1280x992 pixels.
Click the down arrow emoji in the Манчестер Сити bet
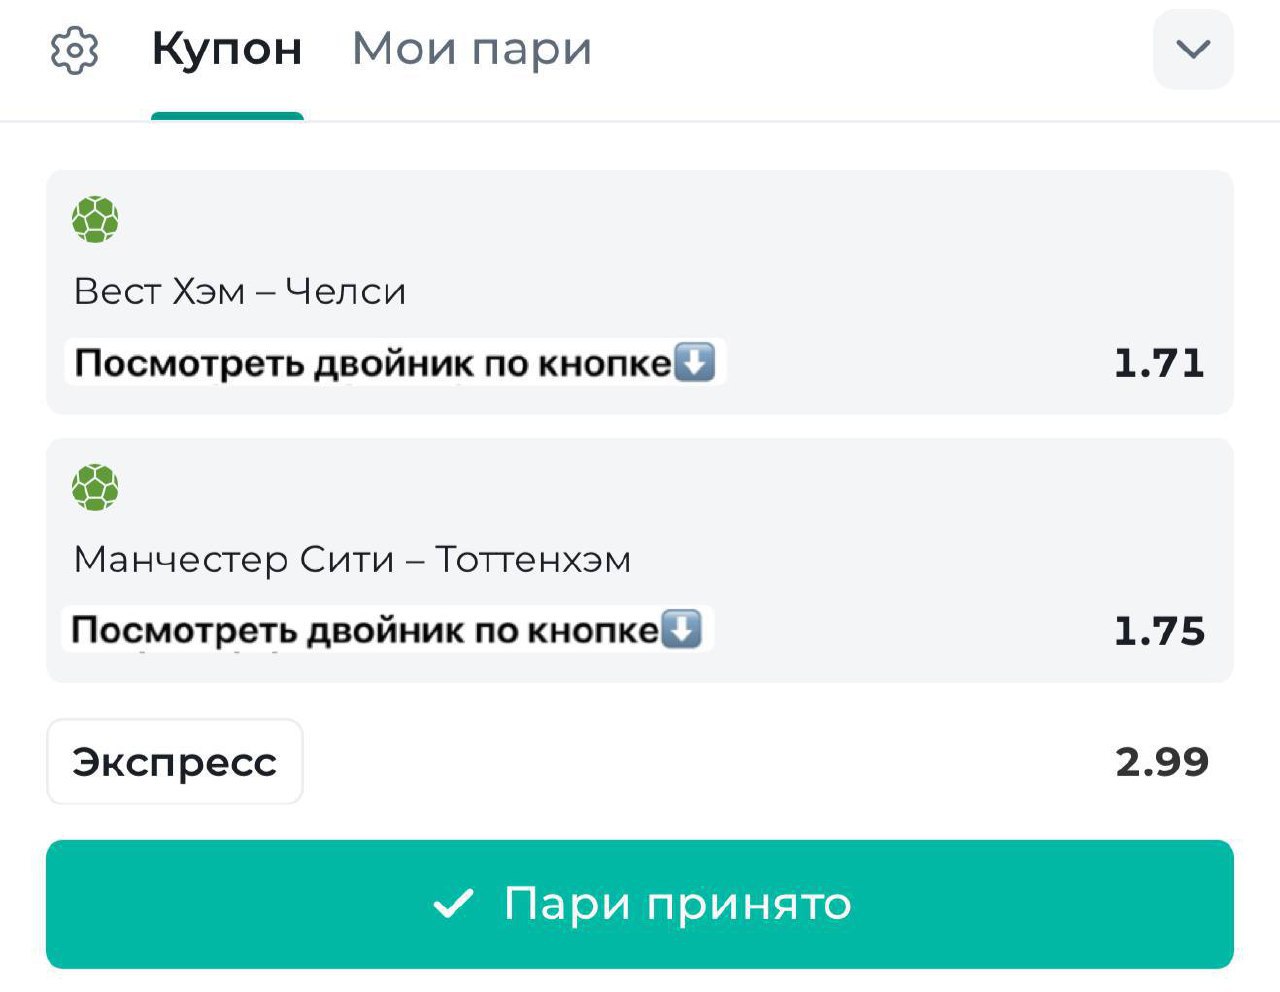682,630
